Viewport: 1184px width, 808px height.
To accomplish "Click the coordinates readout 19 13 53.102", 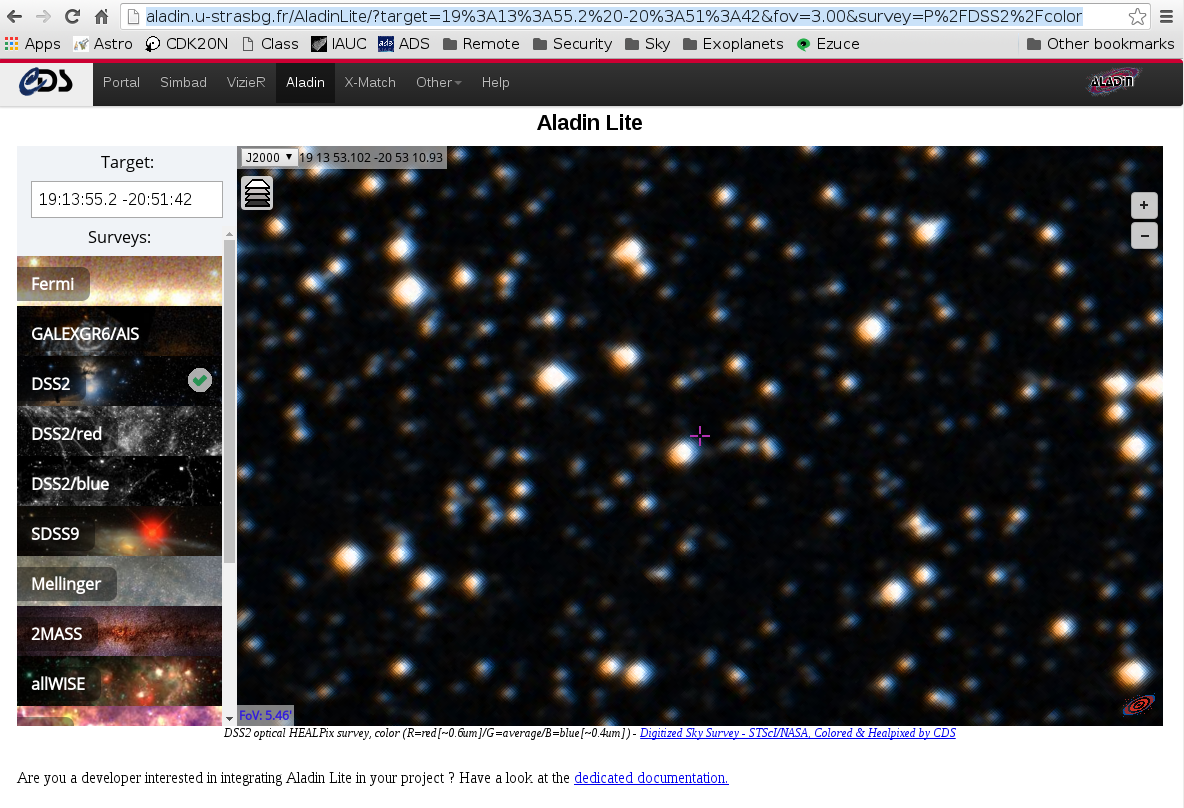I will pyautogui.click(x=371, y=157).
